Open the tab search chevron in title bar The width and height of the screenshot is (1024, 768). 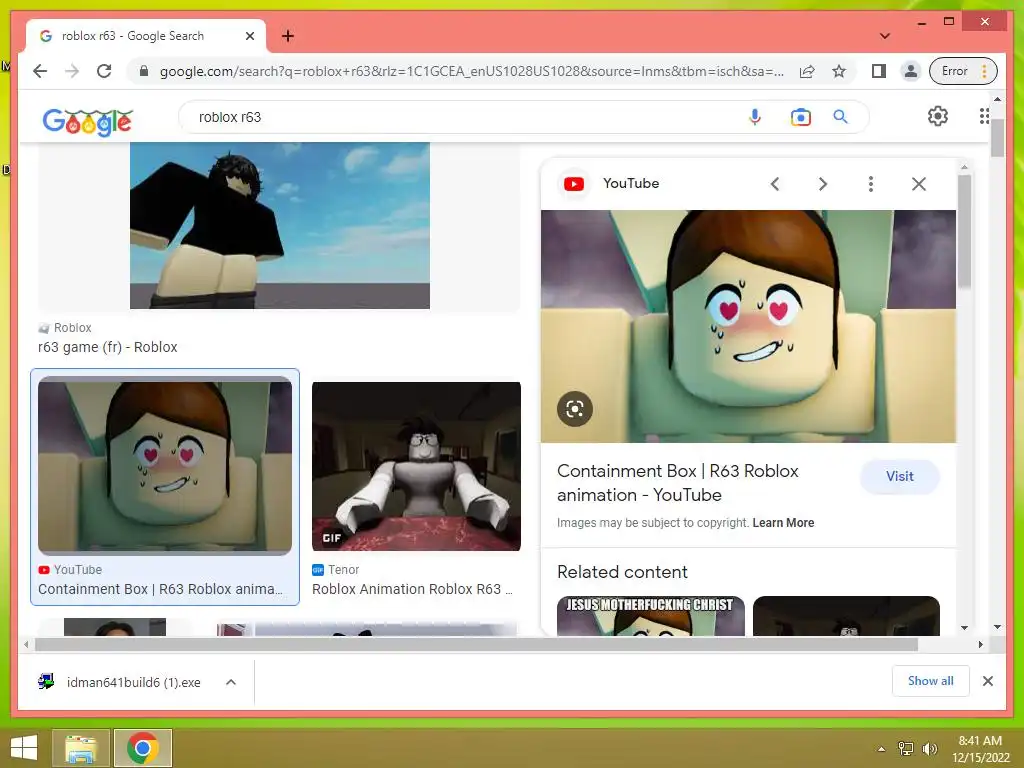click(x=885, y=36)
